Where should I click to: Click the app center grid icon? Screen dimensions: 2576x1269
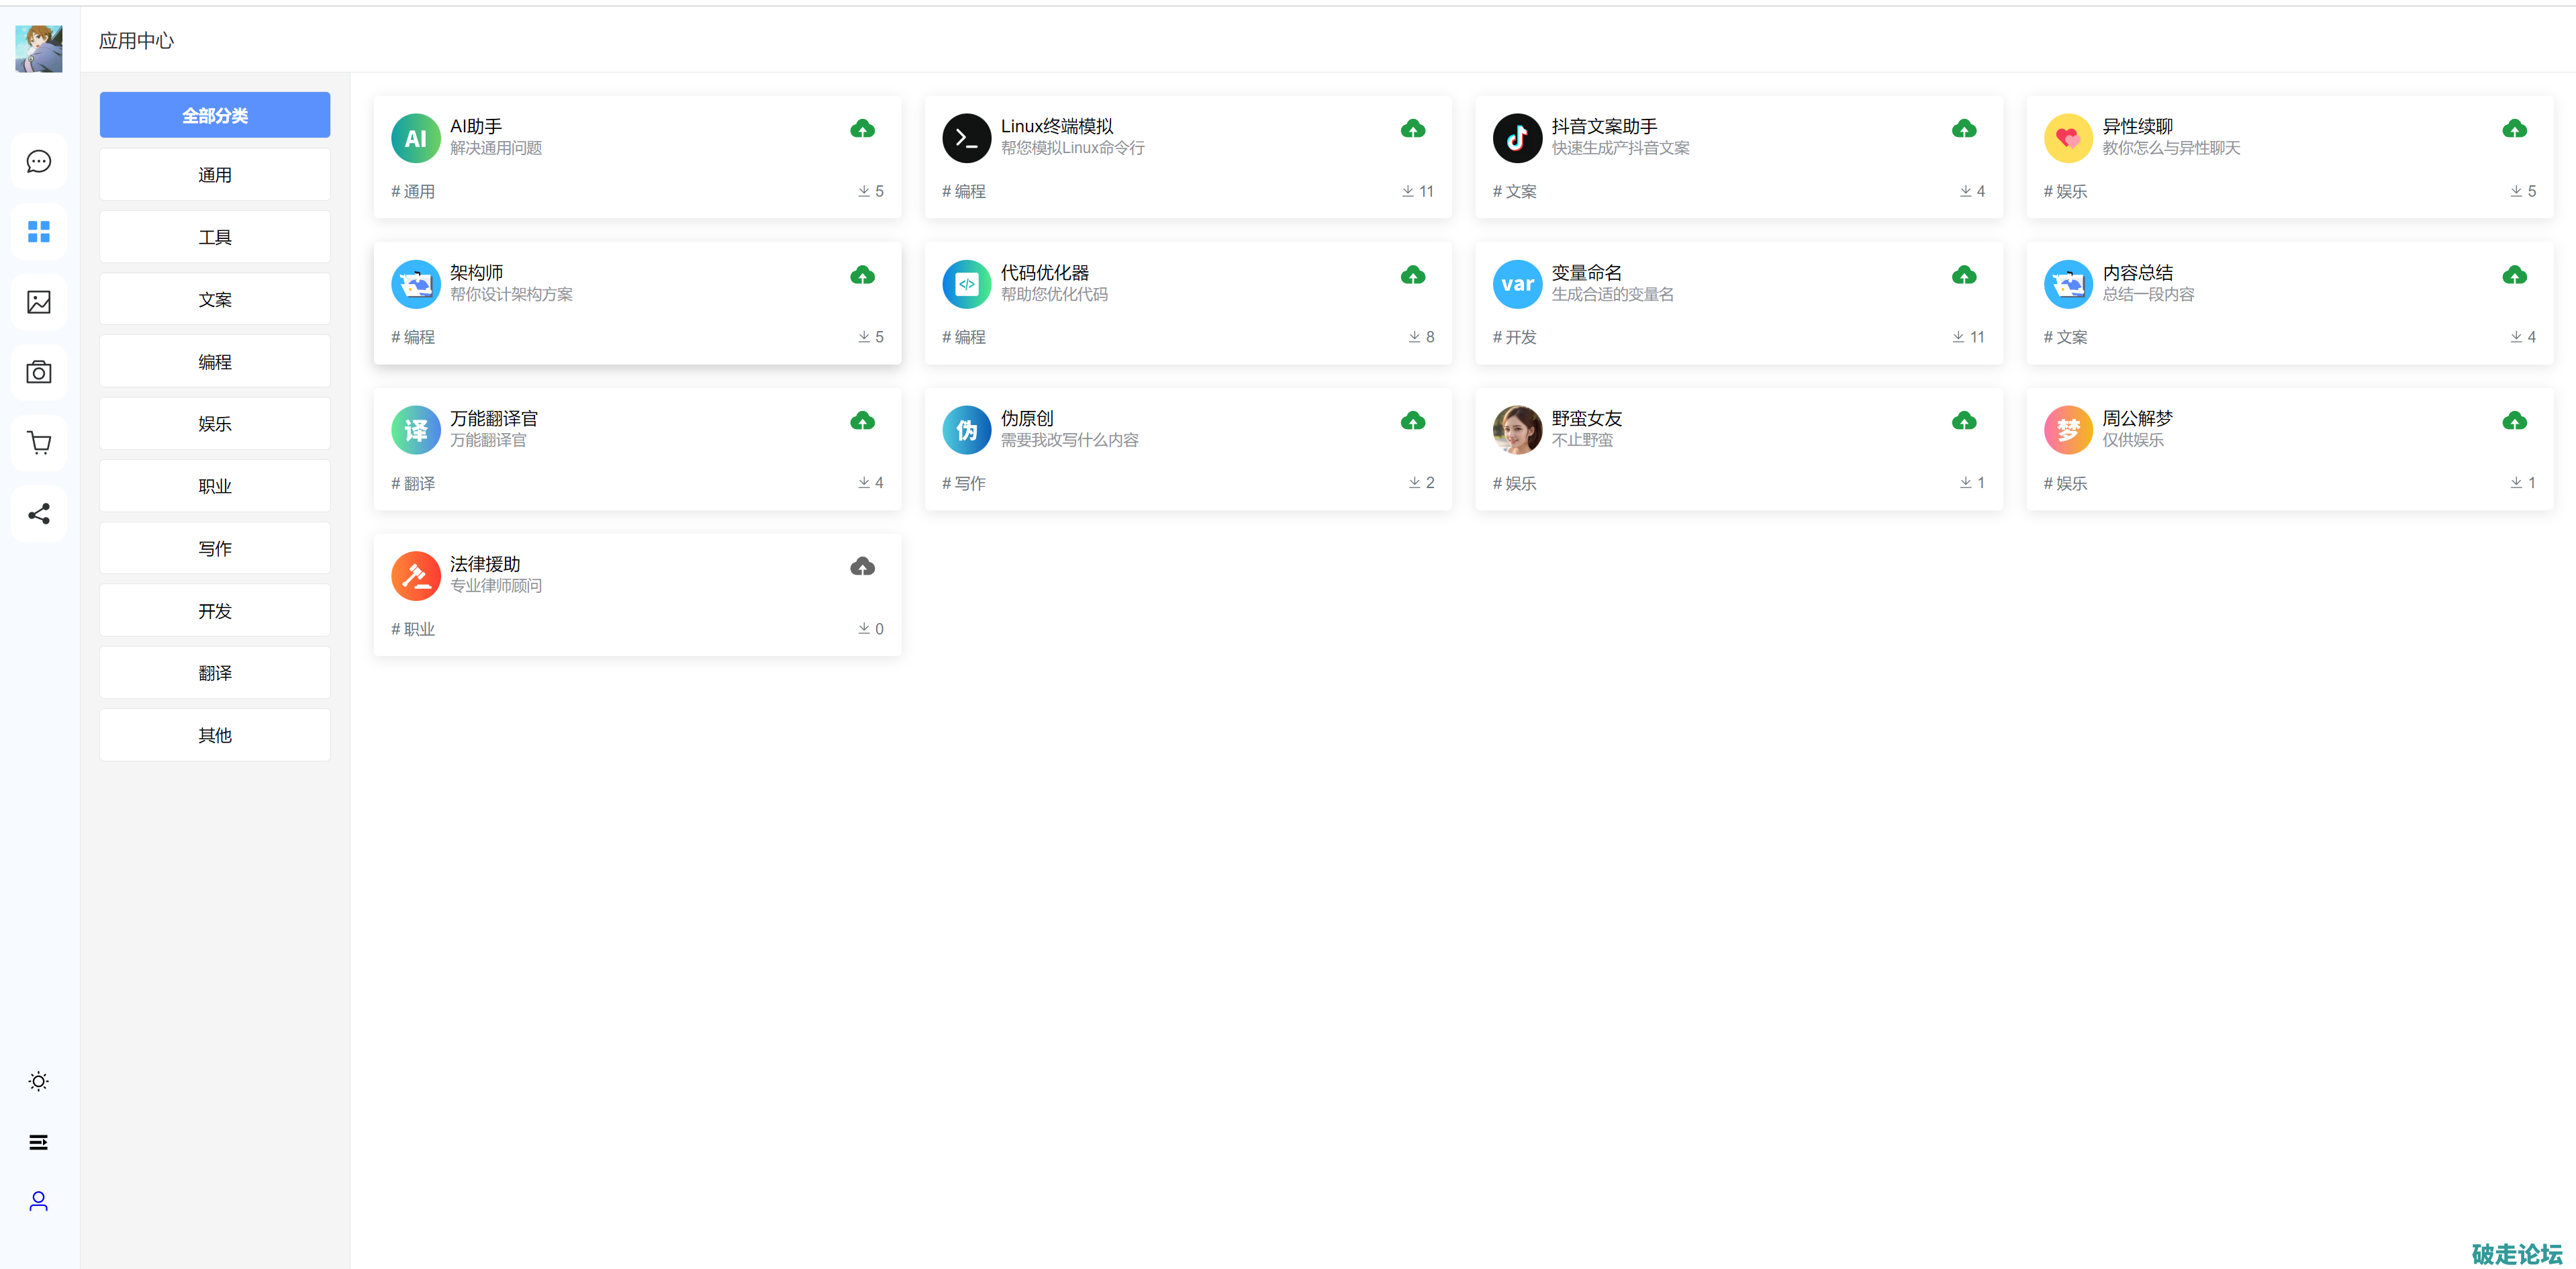tap(38, 232)
